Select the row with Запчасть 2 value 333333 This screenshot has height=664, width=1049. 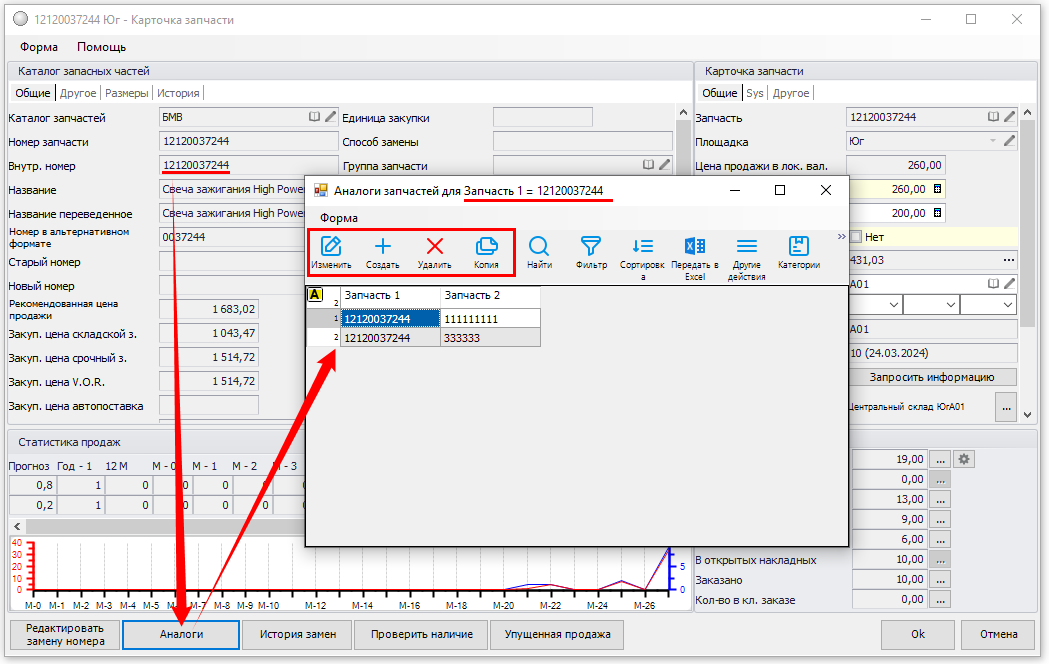[490, 338]
